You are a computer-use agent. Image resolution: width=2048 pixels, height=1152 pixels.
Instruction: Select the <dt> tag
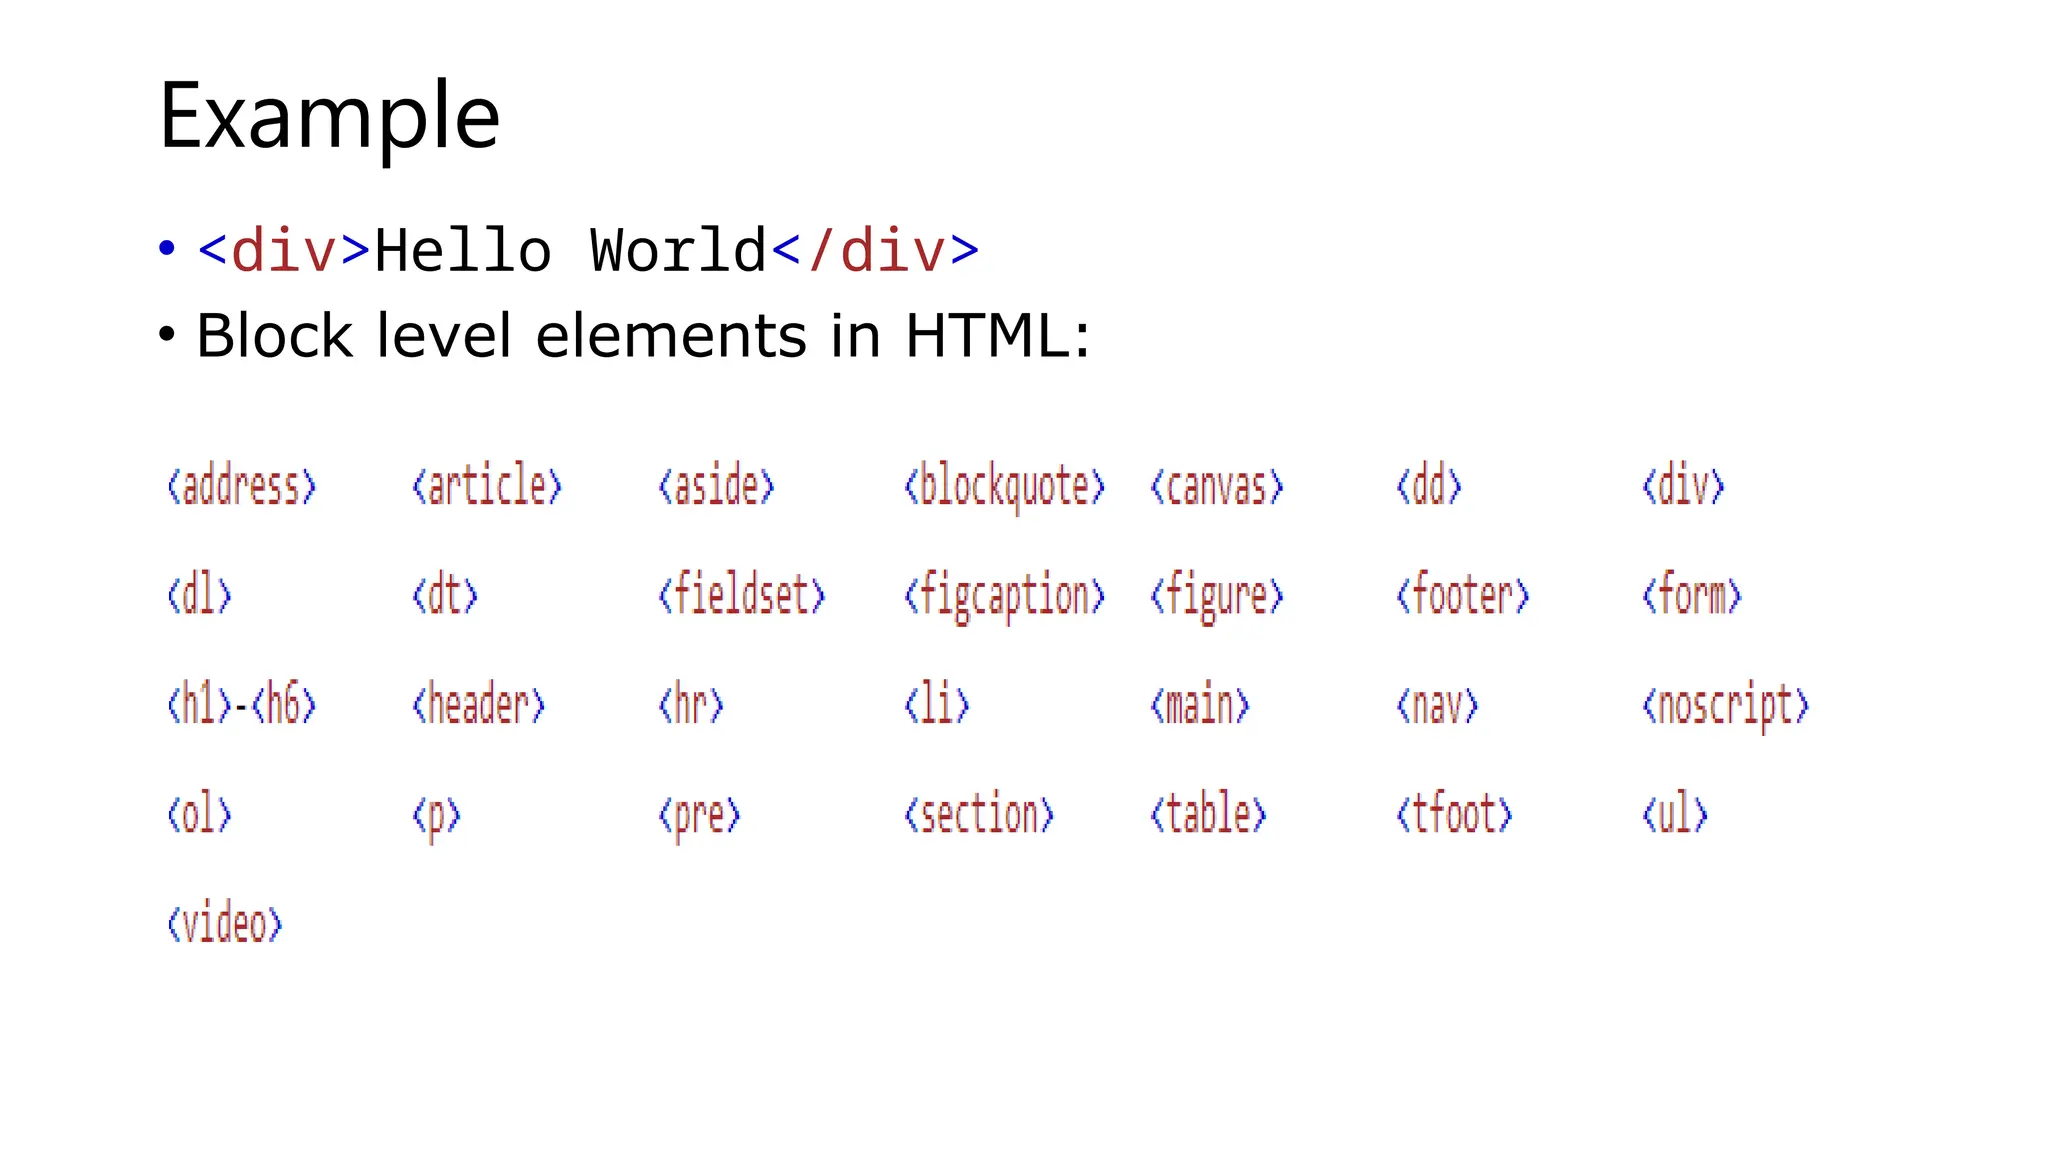[445, 595]
